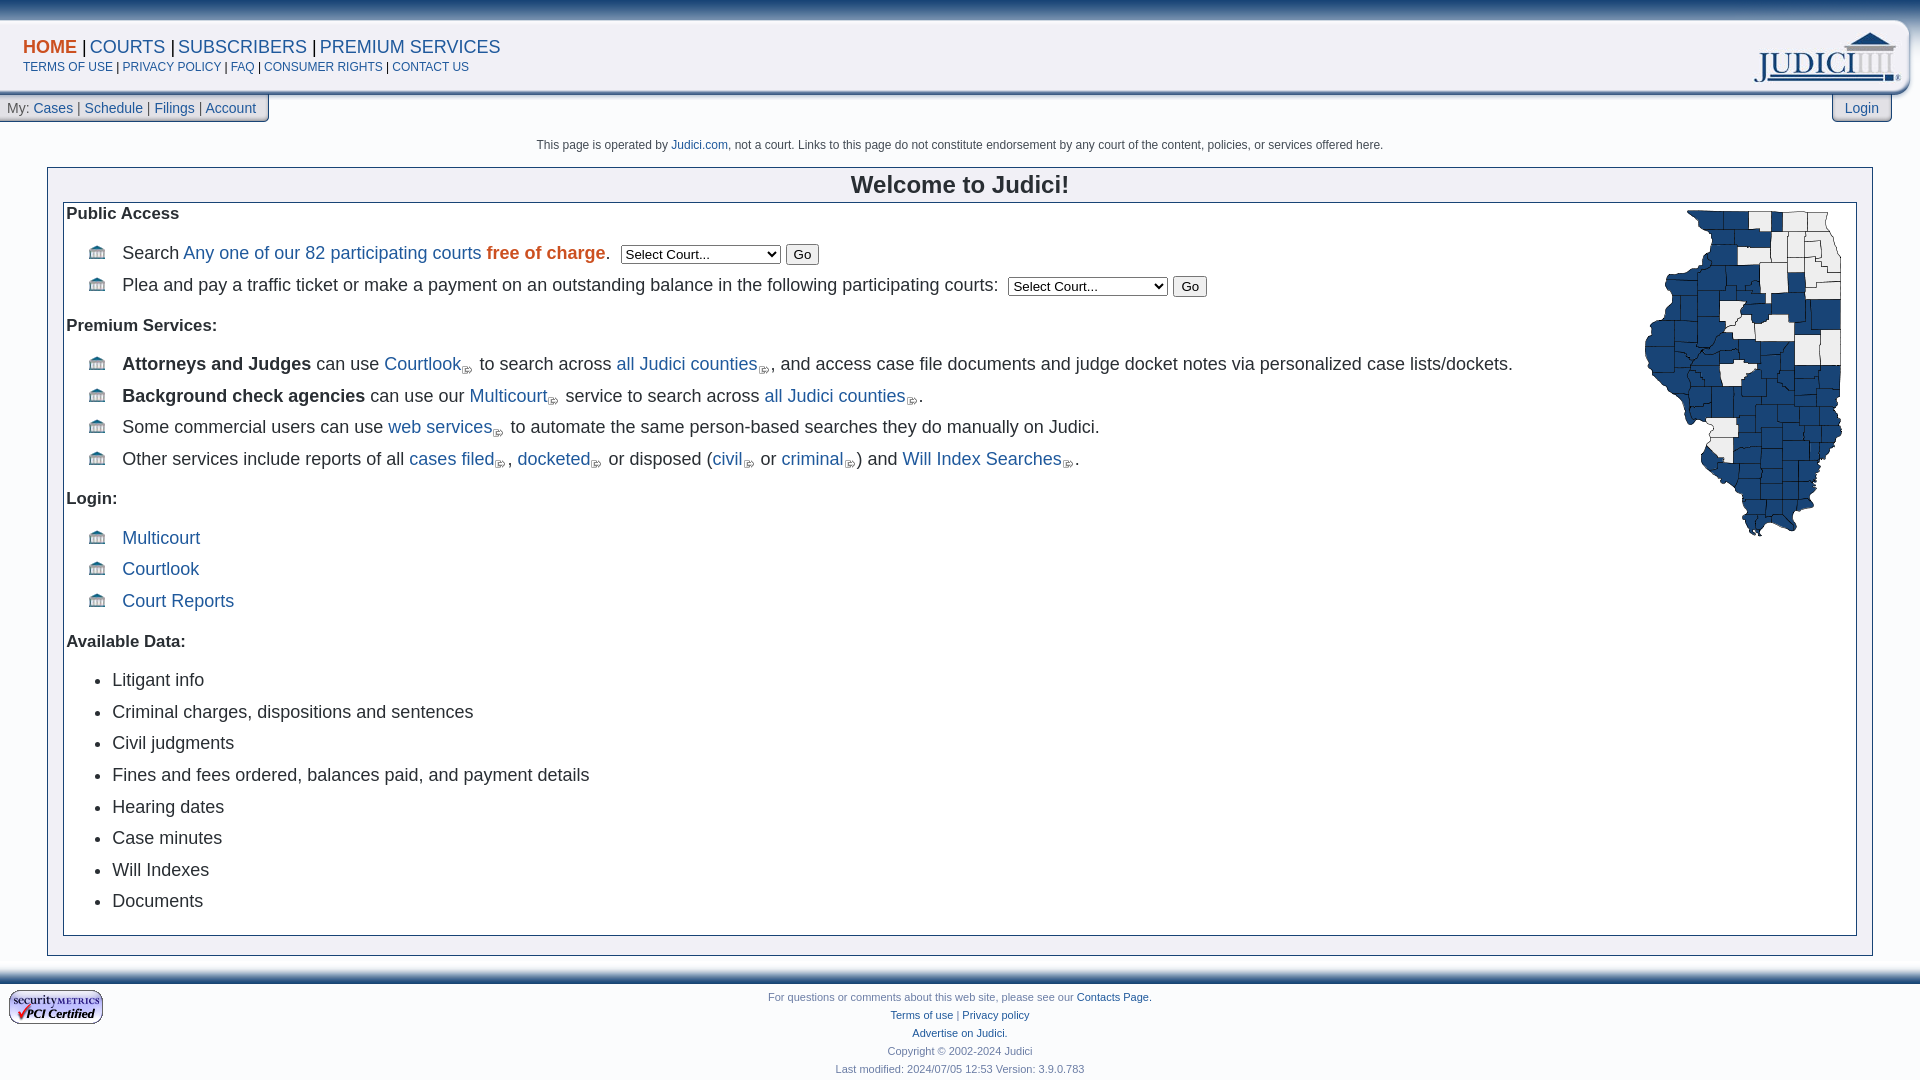Click Go next to the payment court dropdown

[1190, 287]
